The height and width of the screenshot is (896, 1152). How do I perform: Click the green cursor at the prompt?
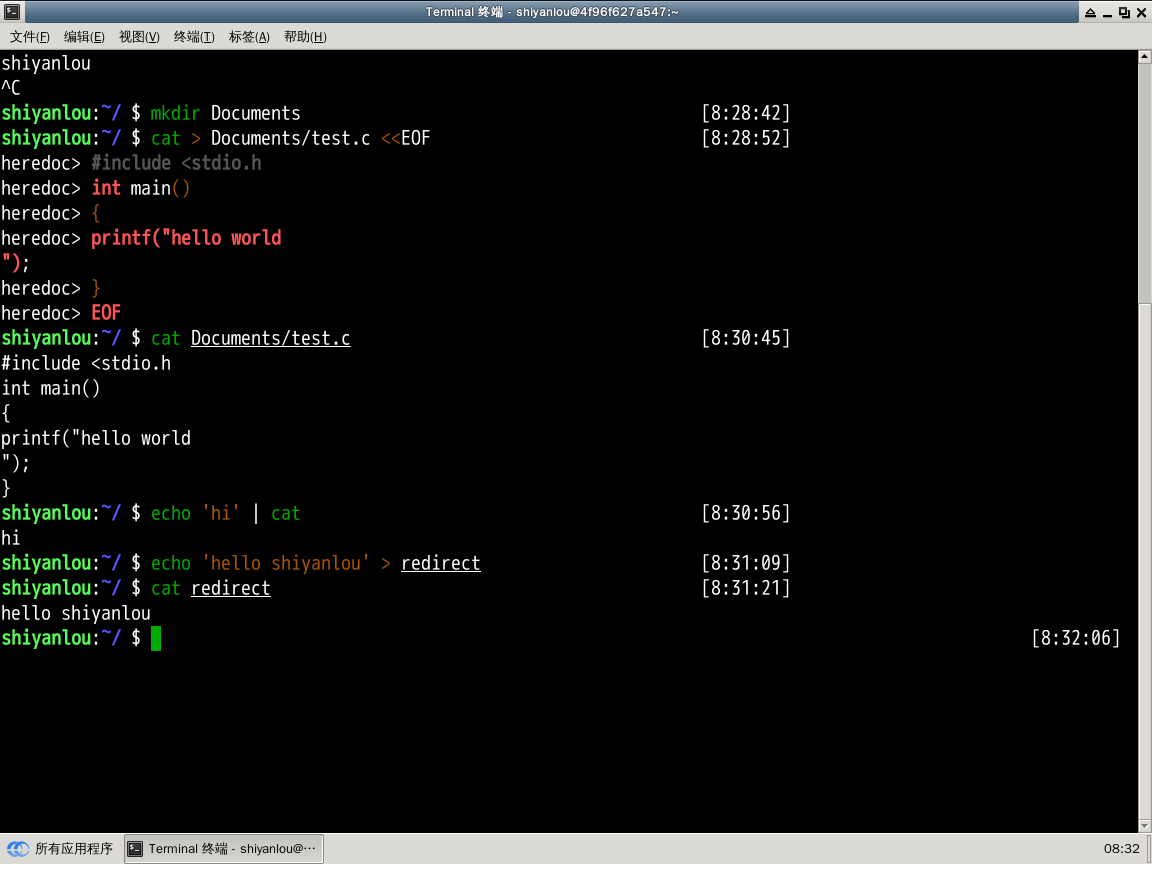[156, 638]
